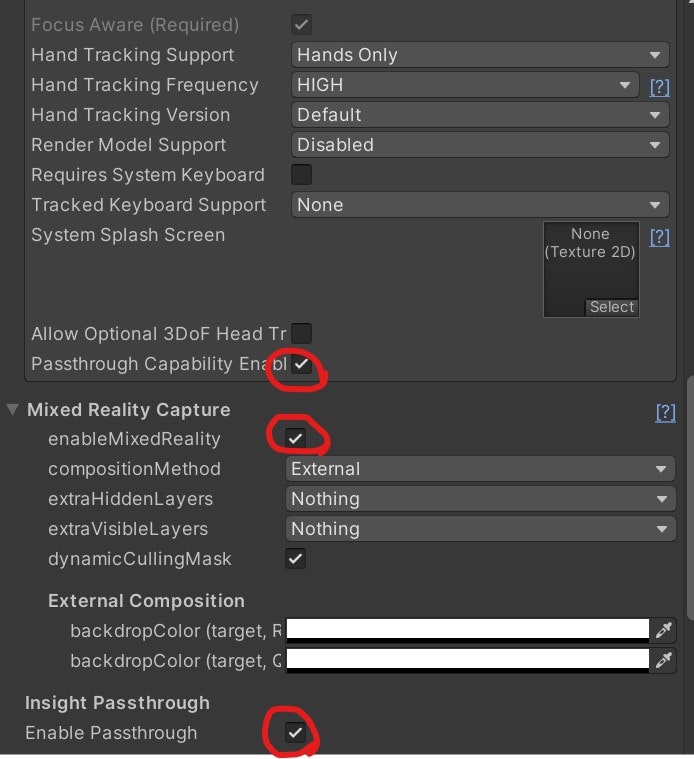Toggle Enable Passthrough checkbox
The image size is (694, 759).
295,732
